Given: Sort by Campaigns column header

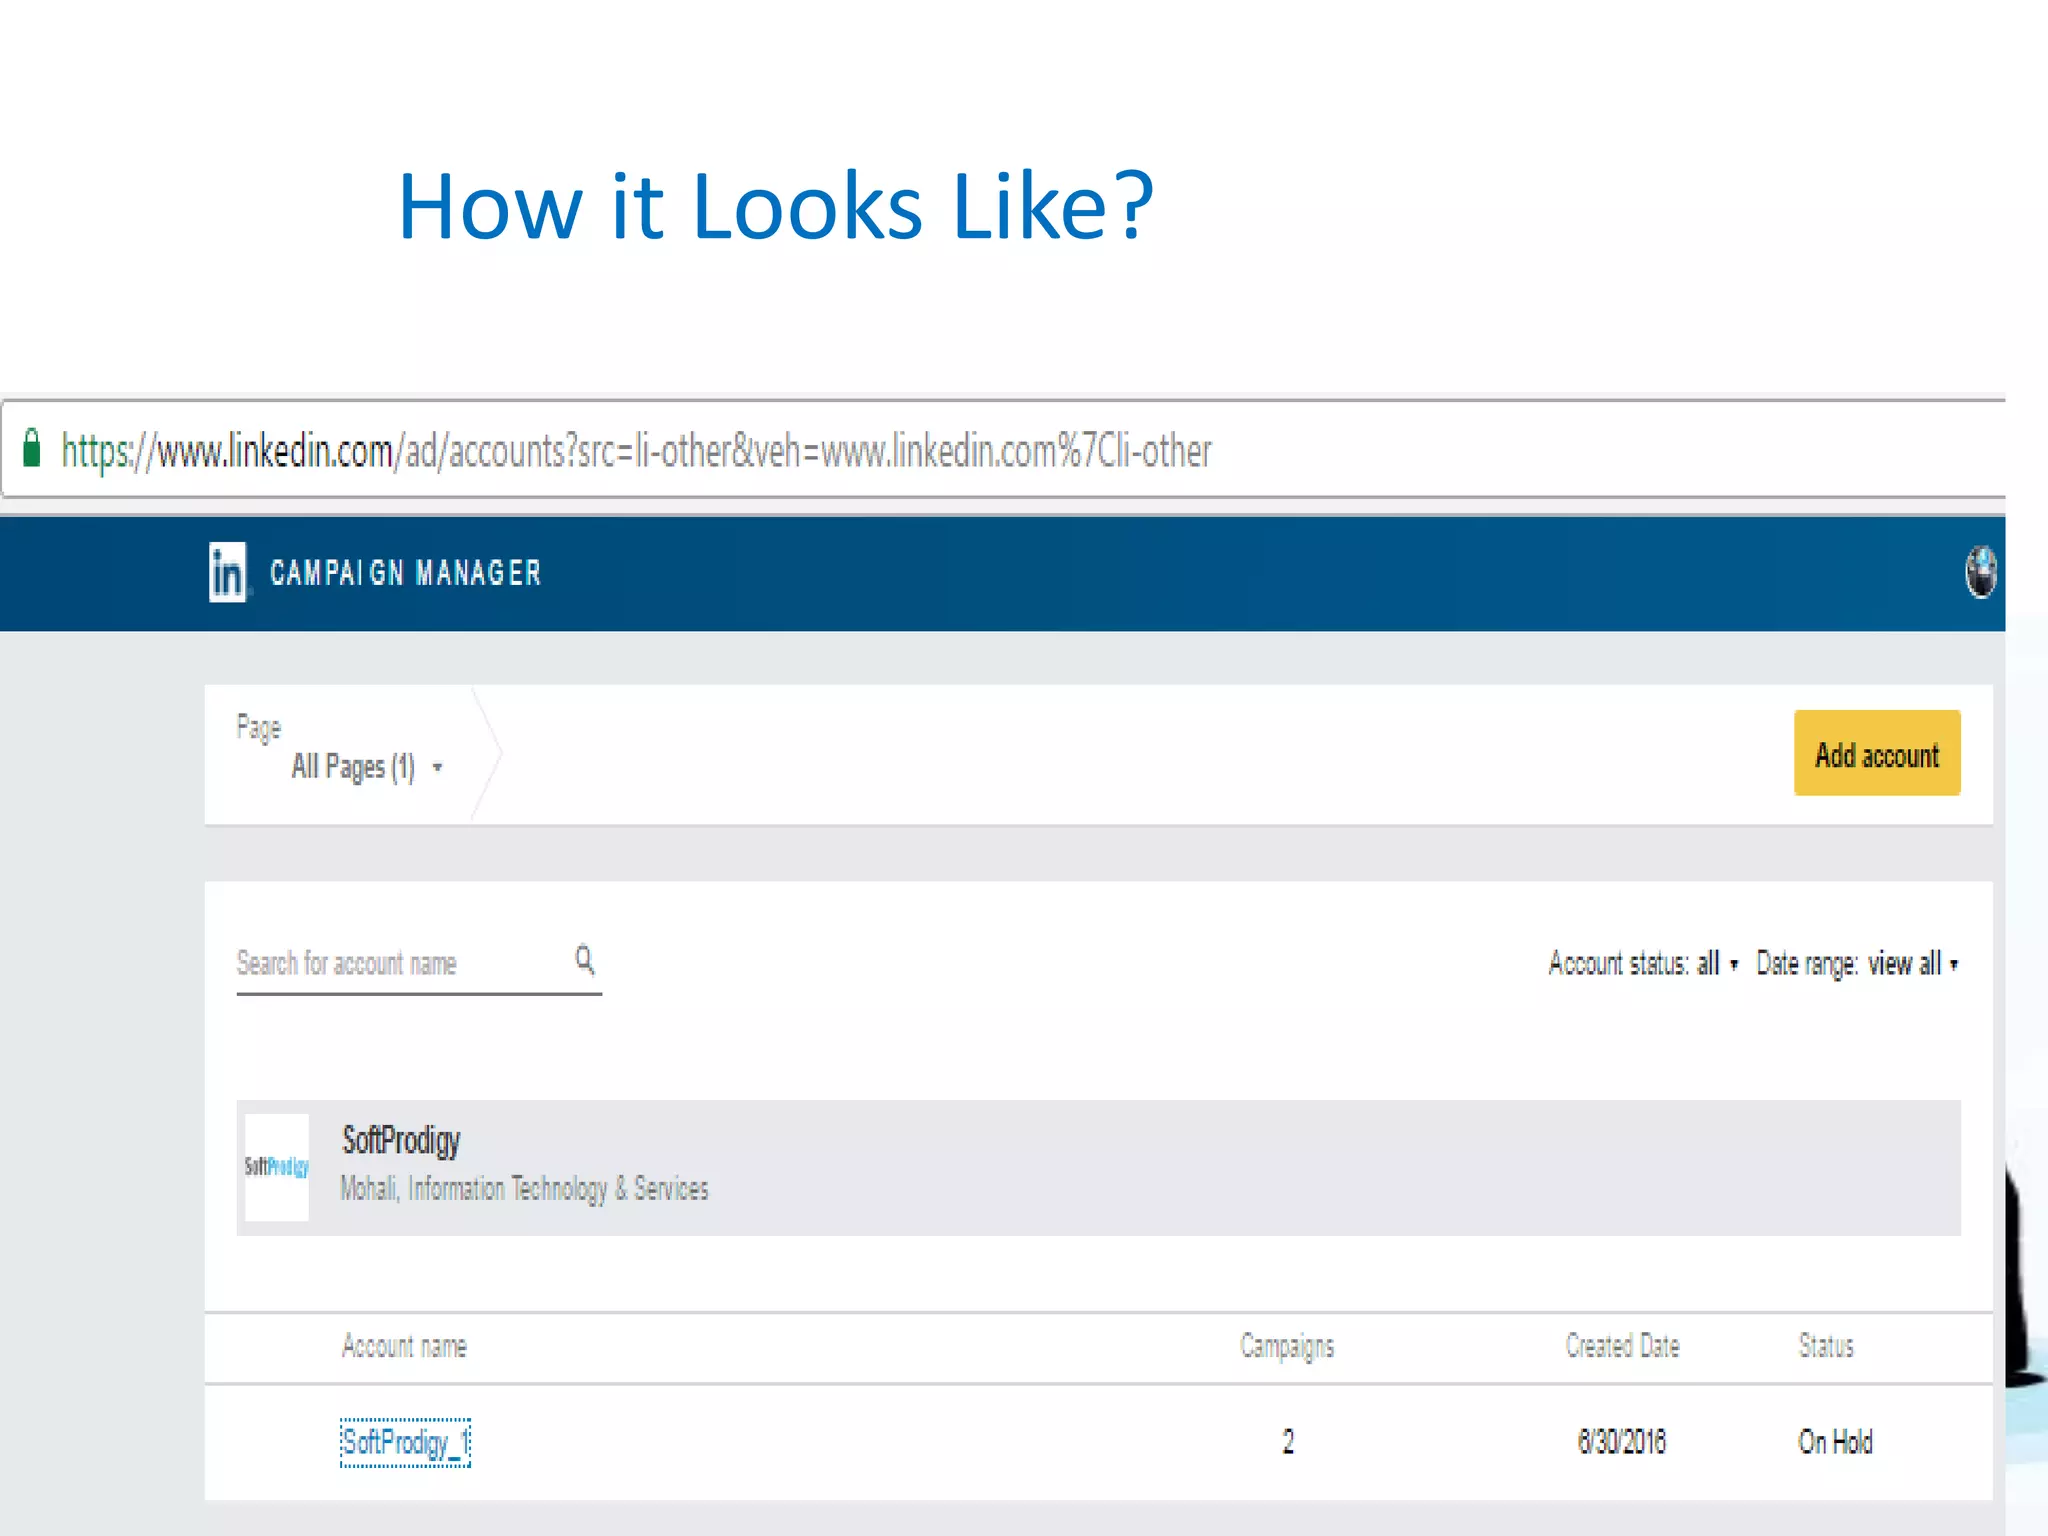Looking at the screenshot, I should [1287, 1346].
